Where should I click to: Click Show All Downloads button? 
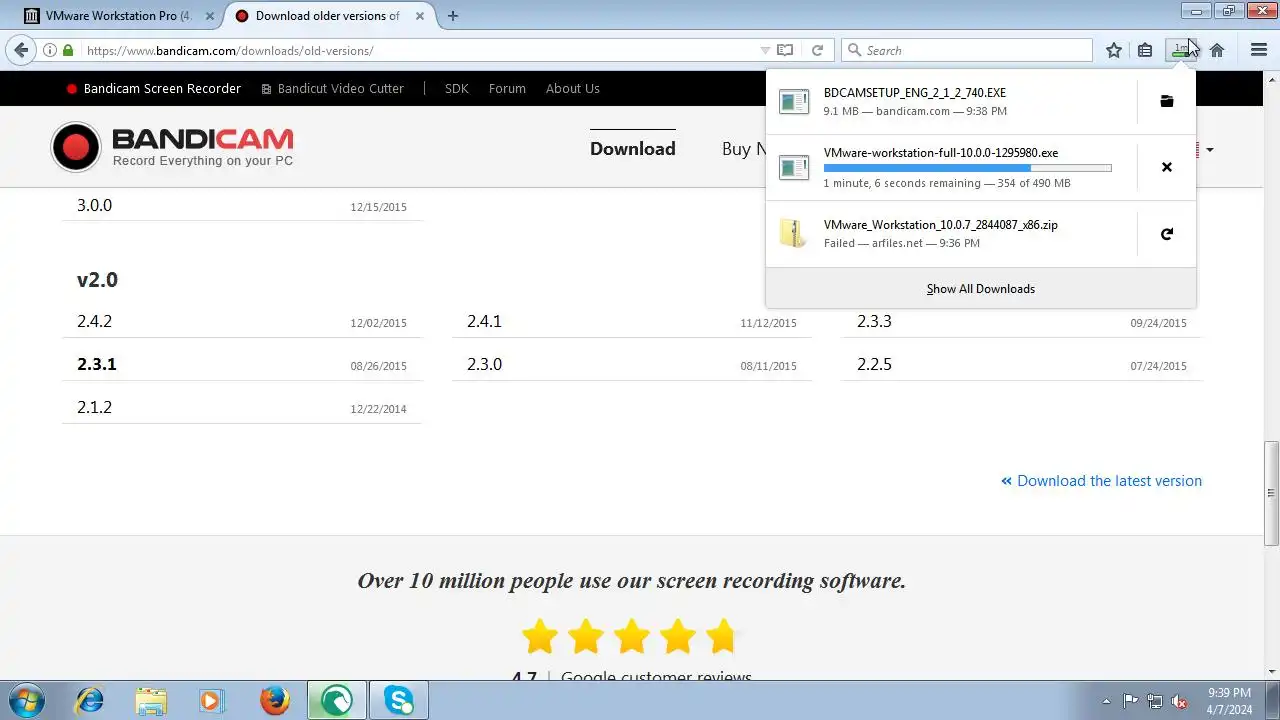pos(980,289)
